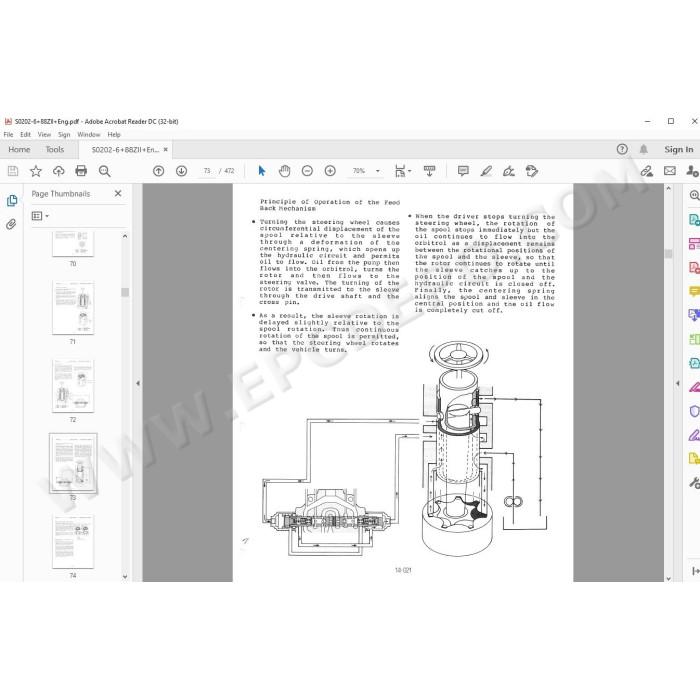Open the View menu

click(44, 134)
